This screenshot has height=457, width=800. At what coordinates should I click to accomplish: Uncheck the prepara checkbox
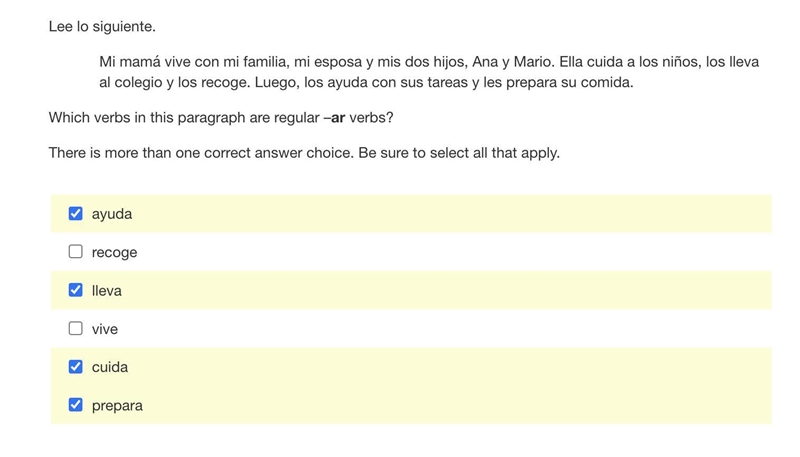[x=76, y=404]
